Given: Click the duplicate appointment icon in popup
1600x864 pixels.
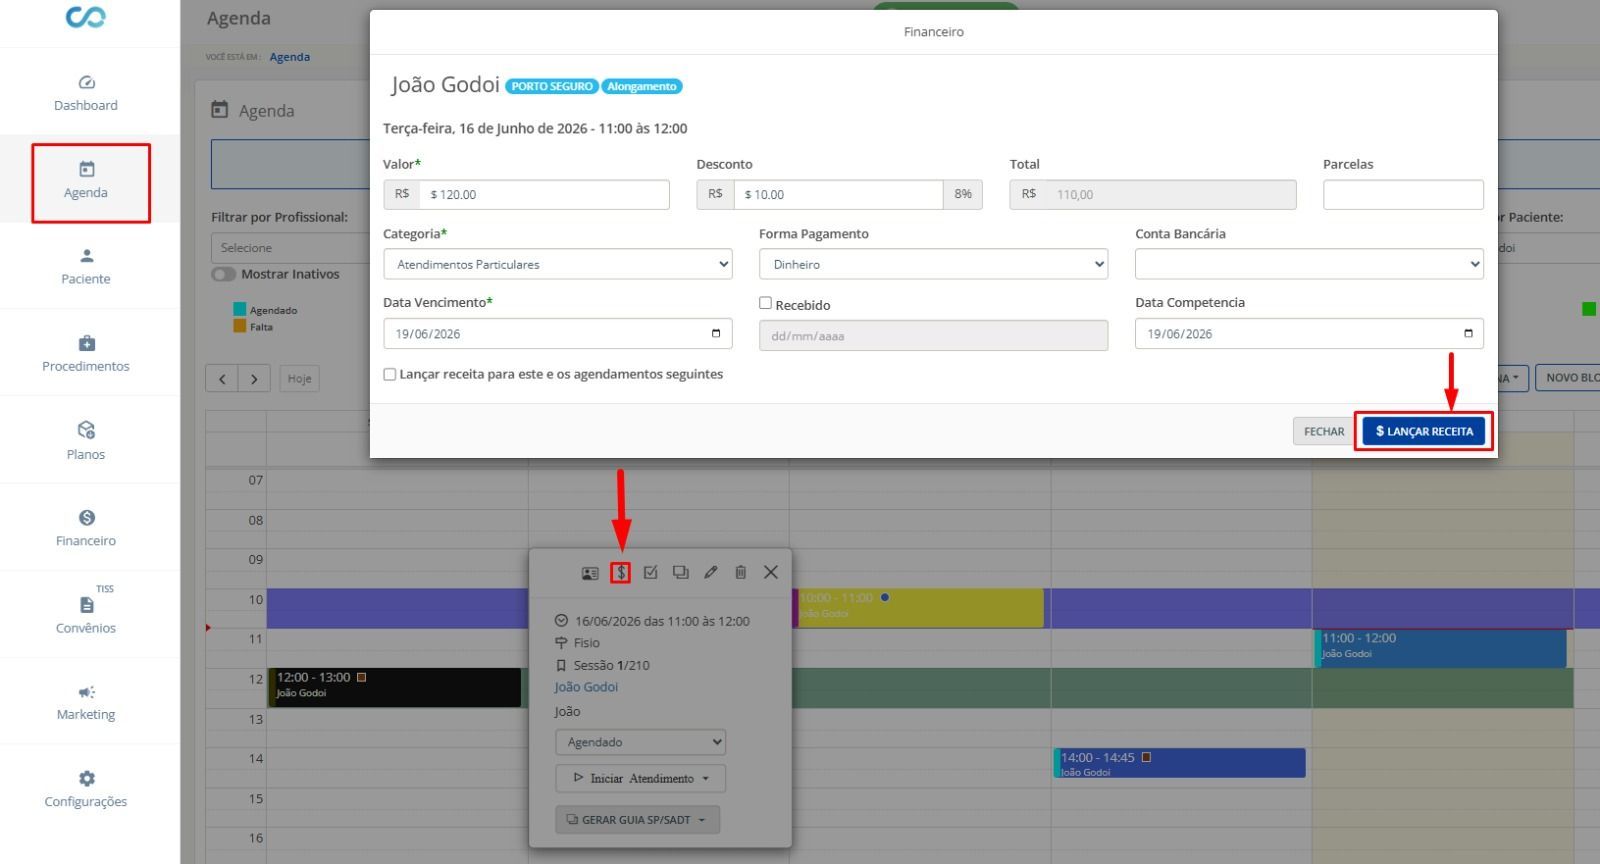Looking at the screenshot, I should (681, 572).
